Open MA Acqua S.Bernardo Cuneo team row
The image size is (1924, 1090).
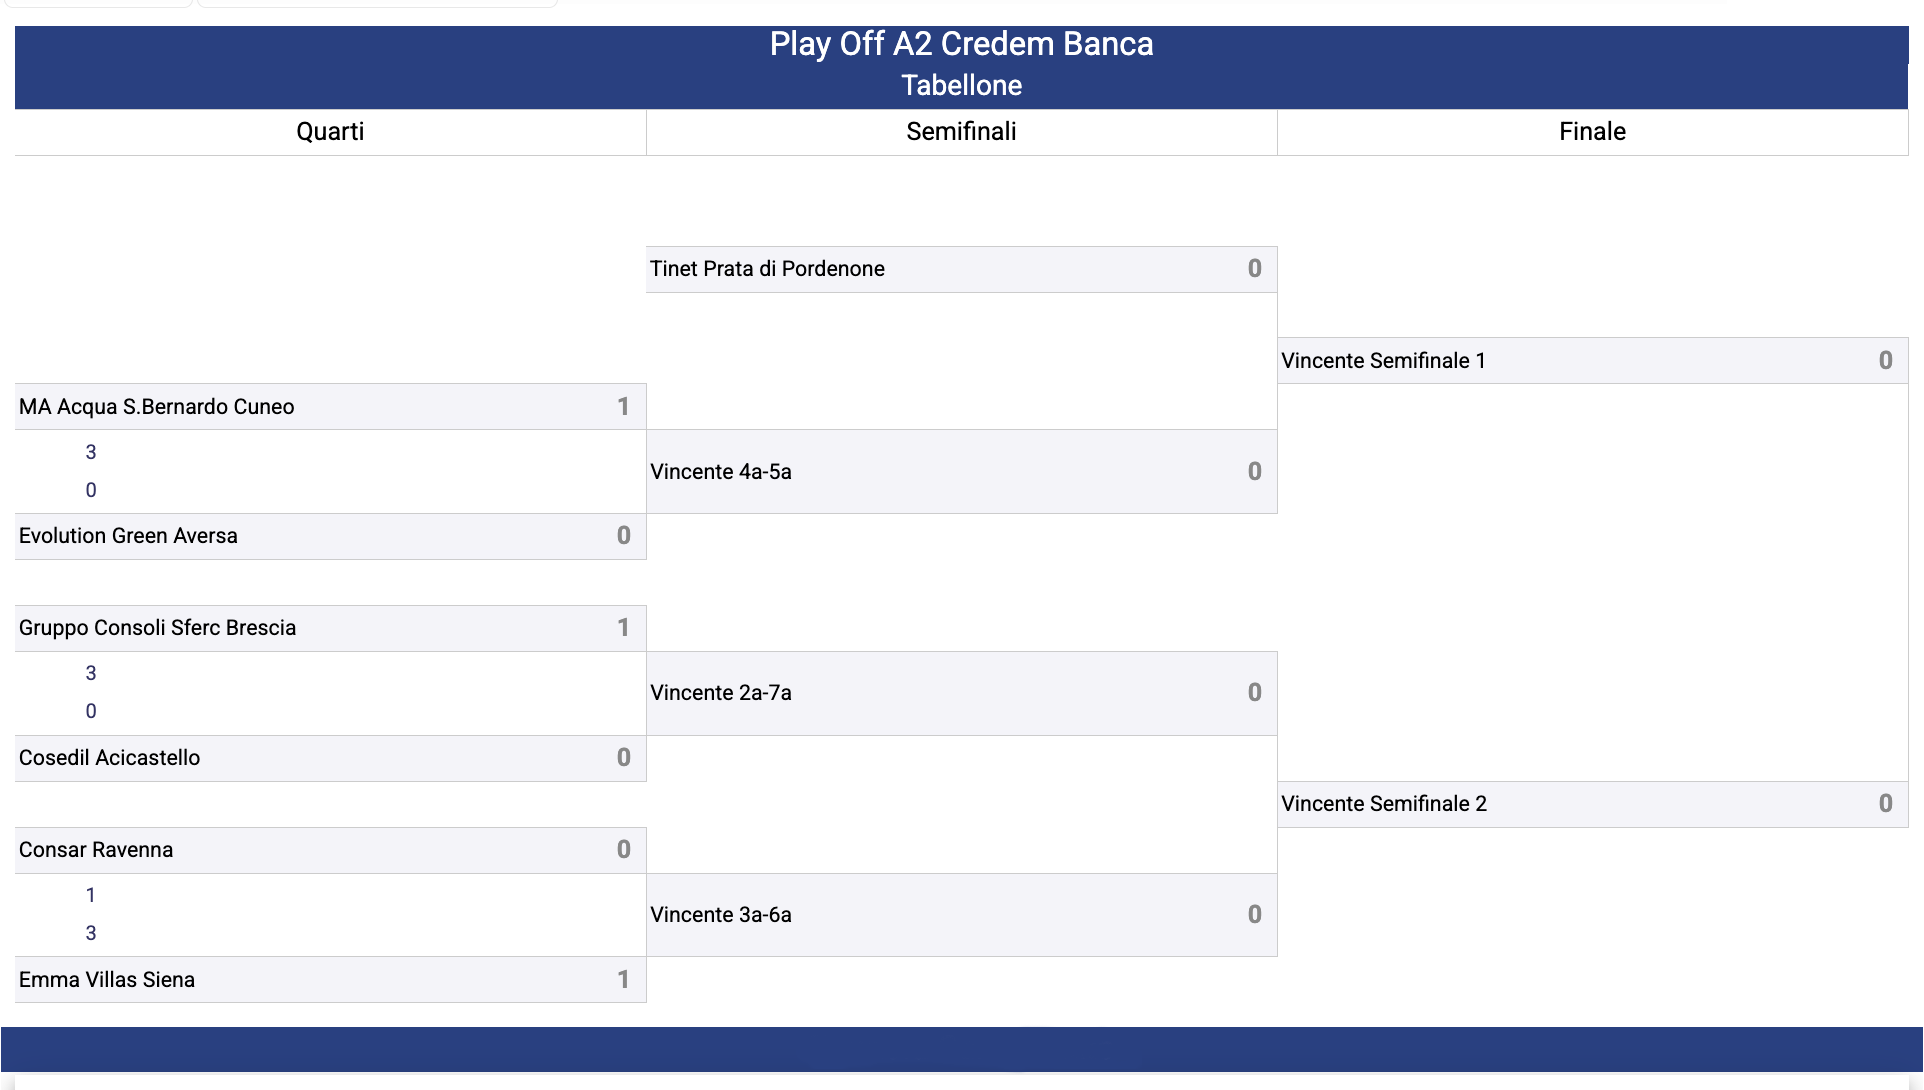tap(330, 407)
